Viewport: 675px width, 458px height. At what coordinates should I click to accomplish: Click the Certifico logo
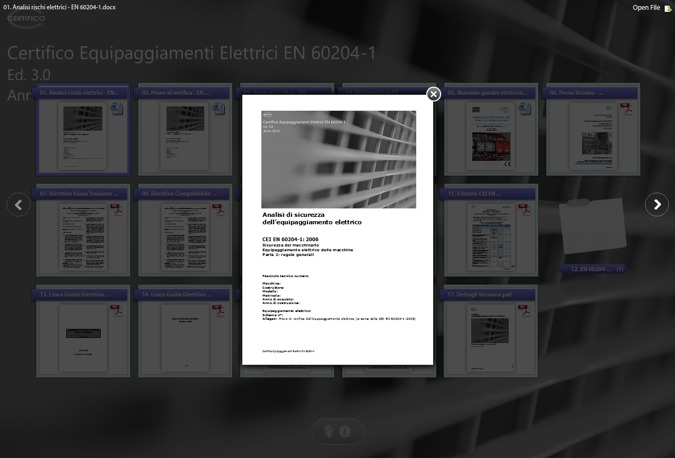25,20
